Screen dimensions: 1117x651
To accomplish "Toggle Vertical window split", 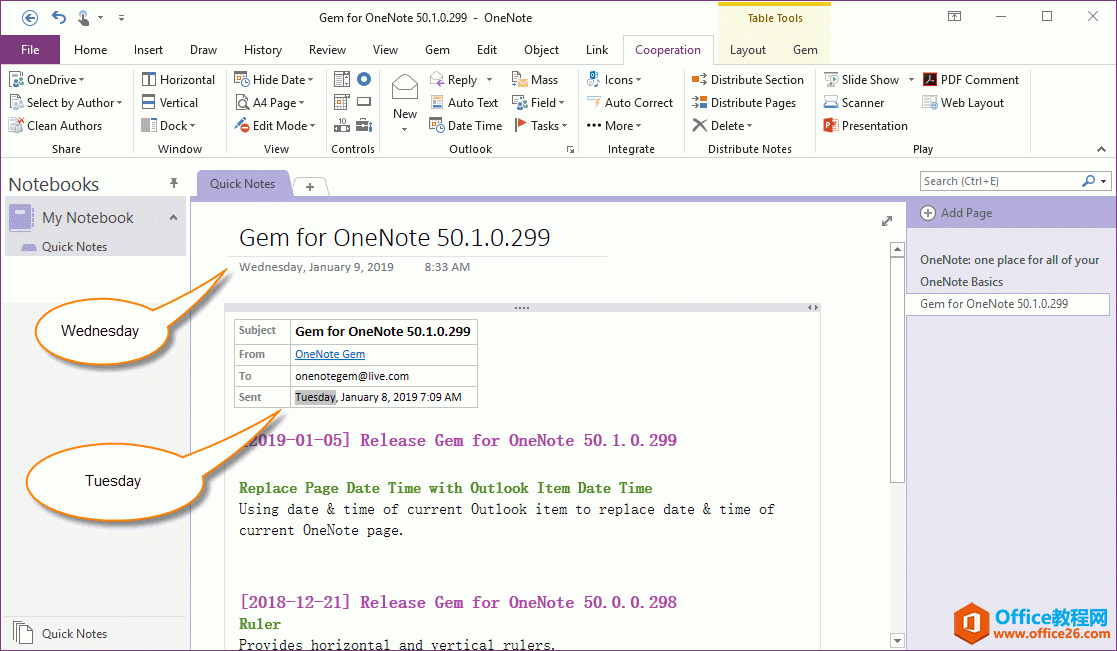I will (175, 102).
